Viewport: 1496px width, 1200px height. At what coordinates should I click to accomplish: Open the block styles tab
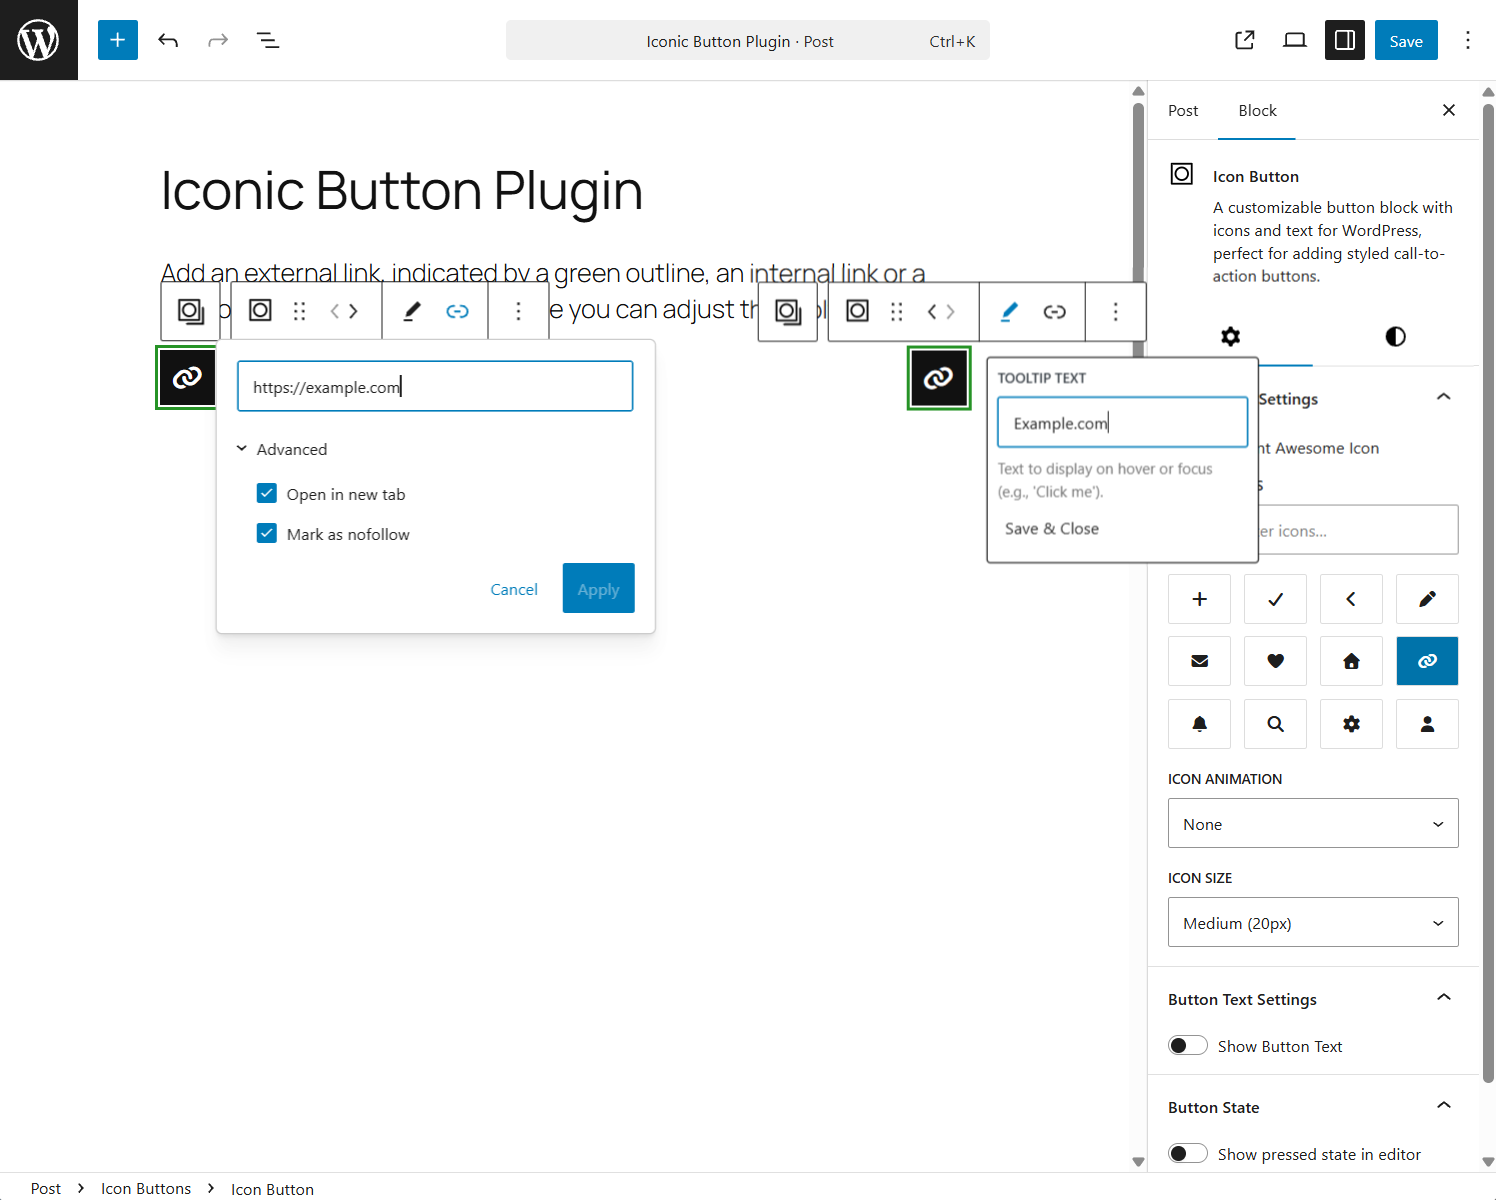tap(1396, 336)
